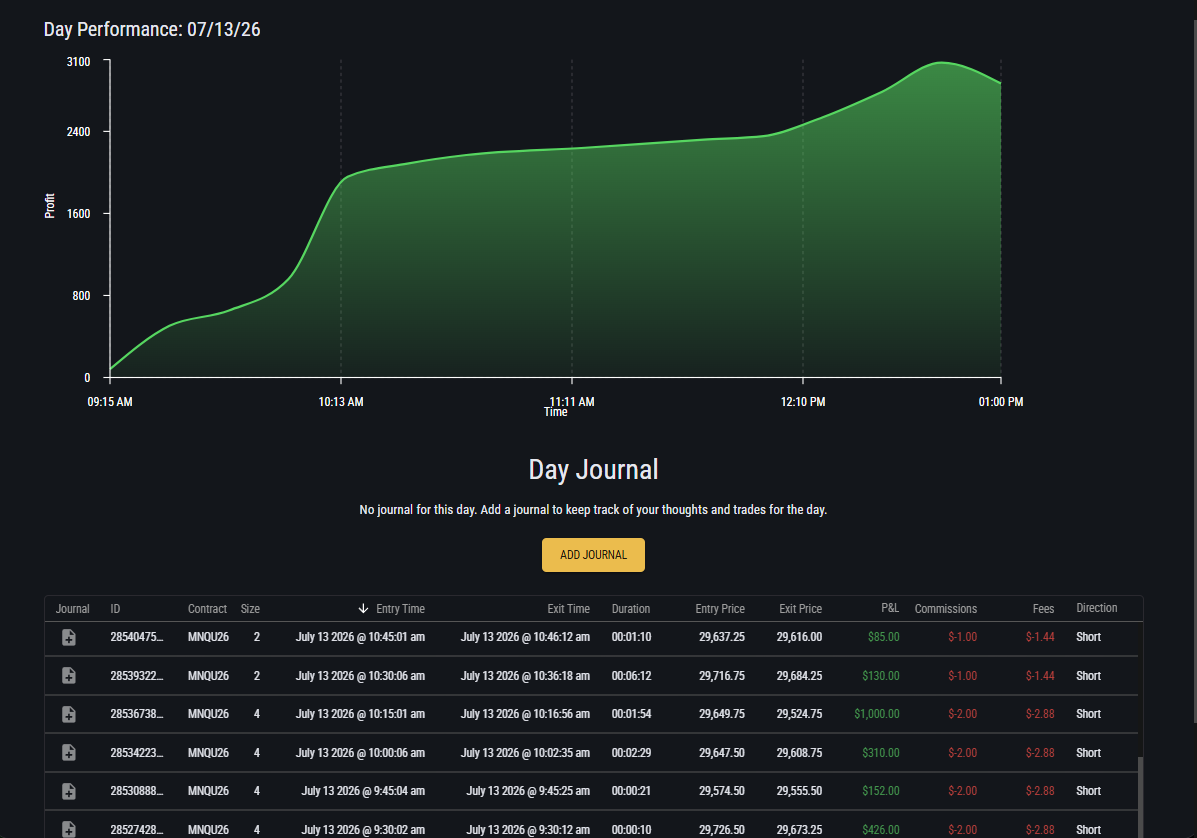Viewport: 1197px width, 838px height.
Task: Click the 12:10 PM chart axis label
Action: click(x=802, y=401)
